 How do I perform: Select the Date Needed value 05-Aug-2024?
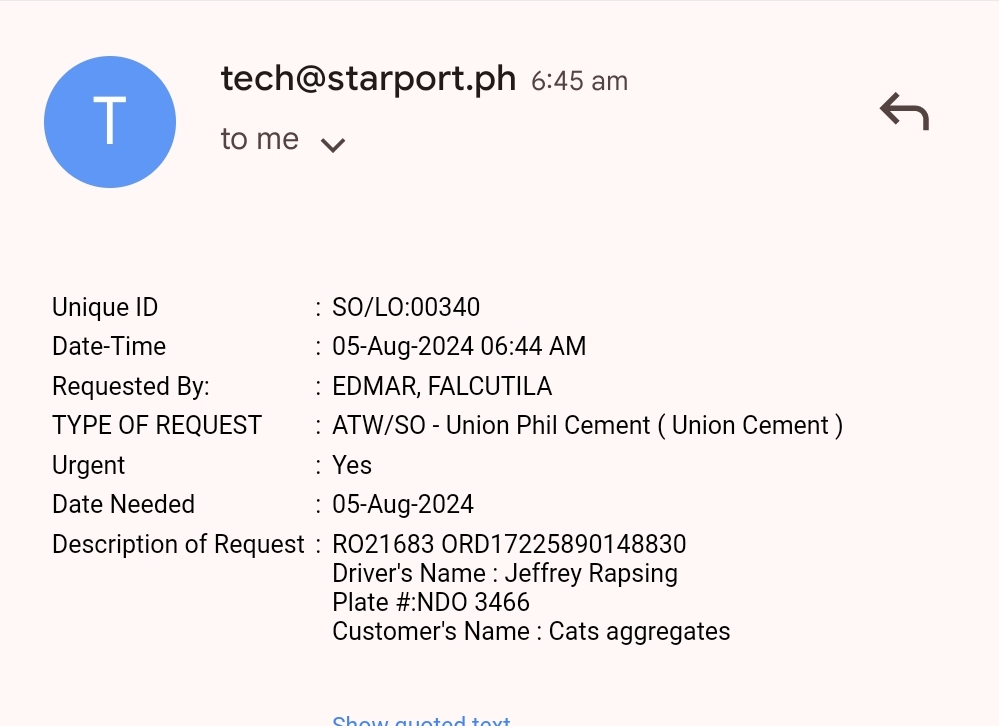[x=403, y=505]
